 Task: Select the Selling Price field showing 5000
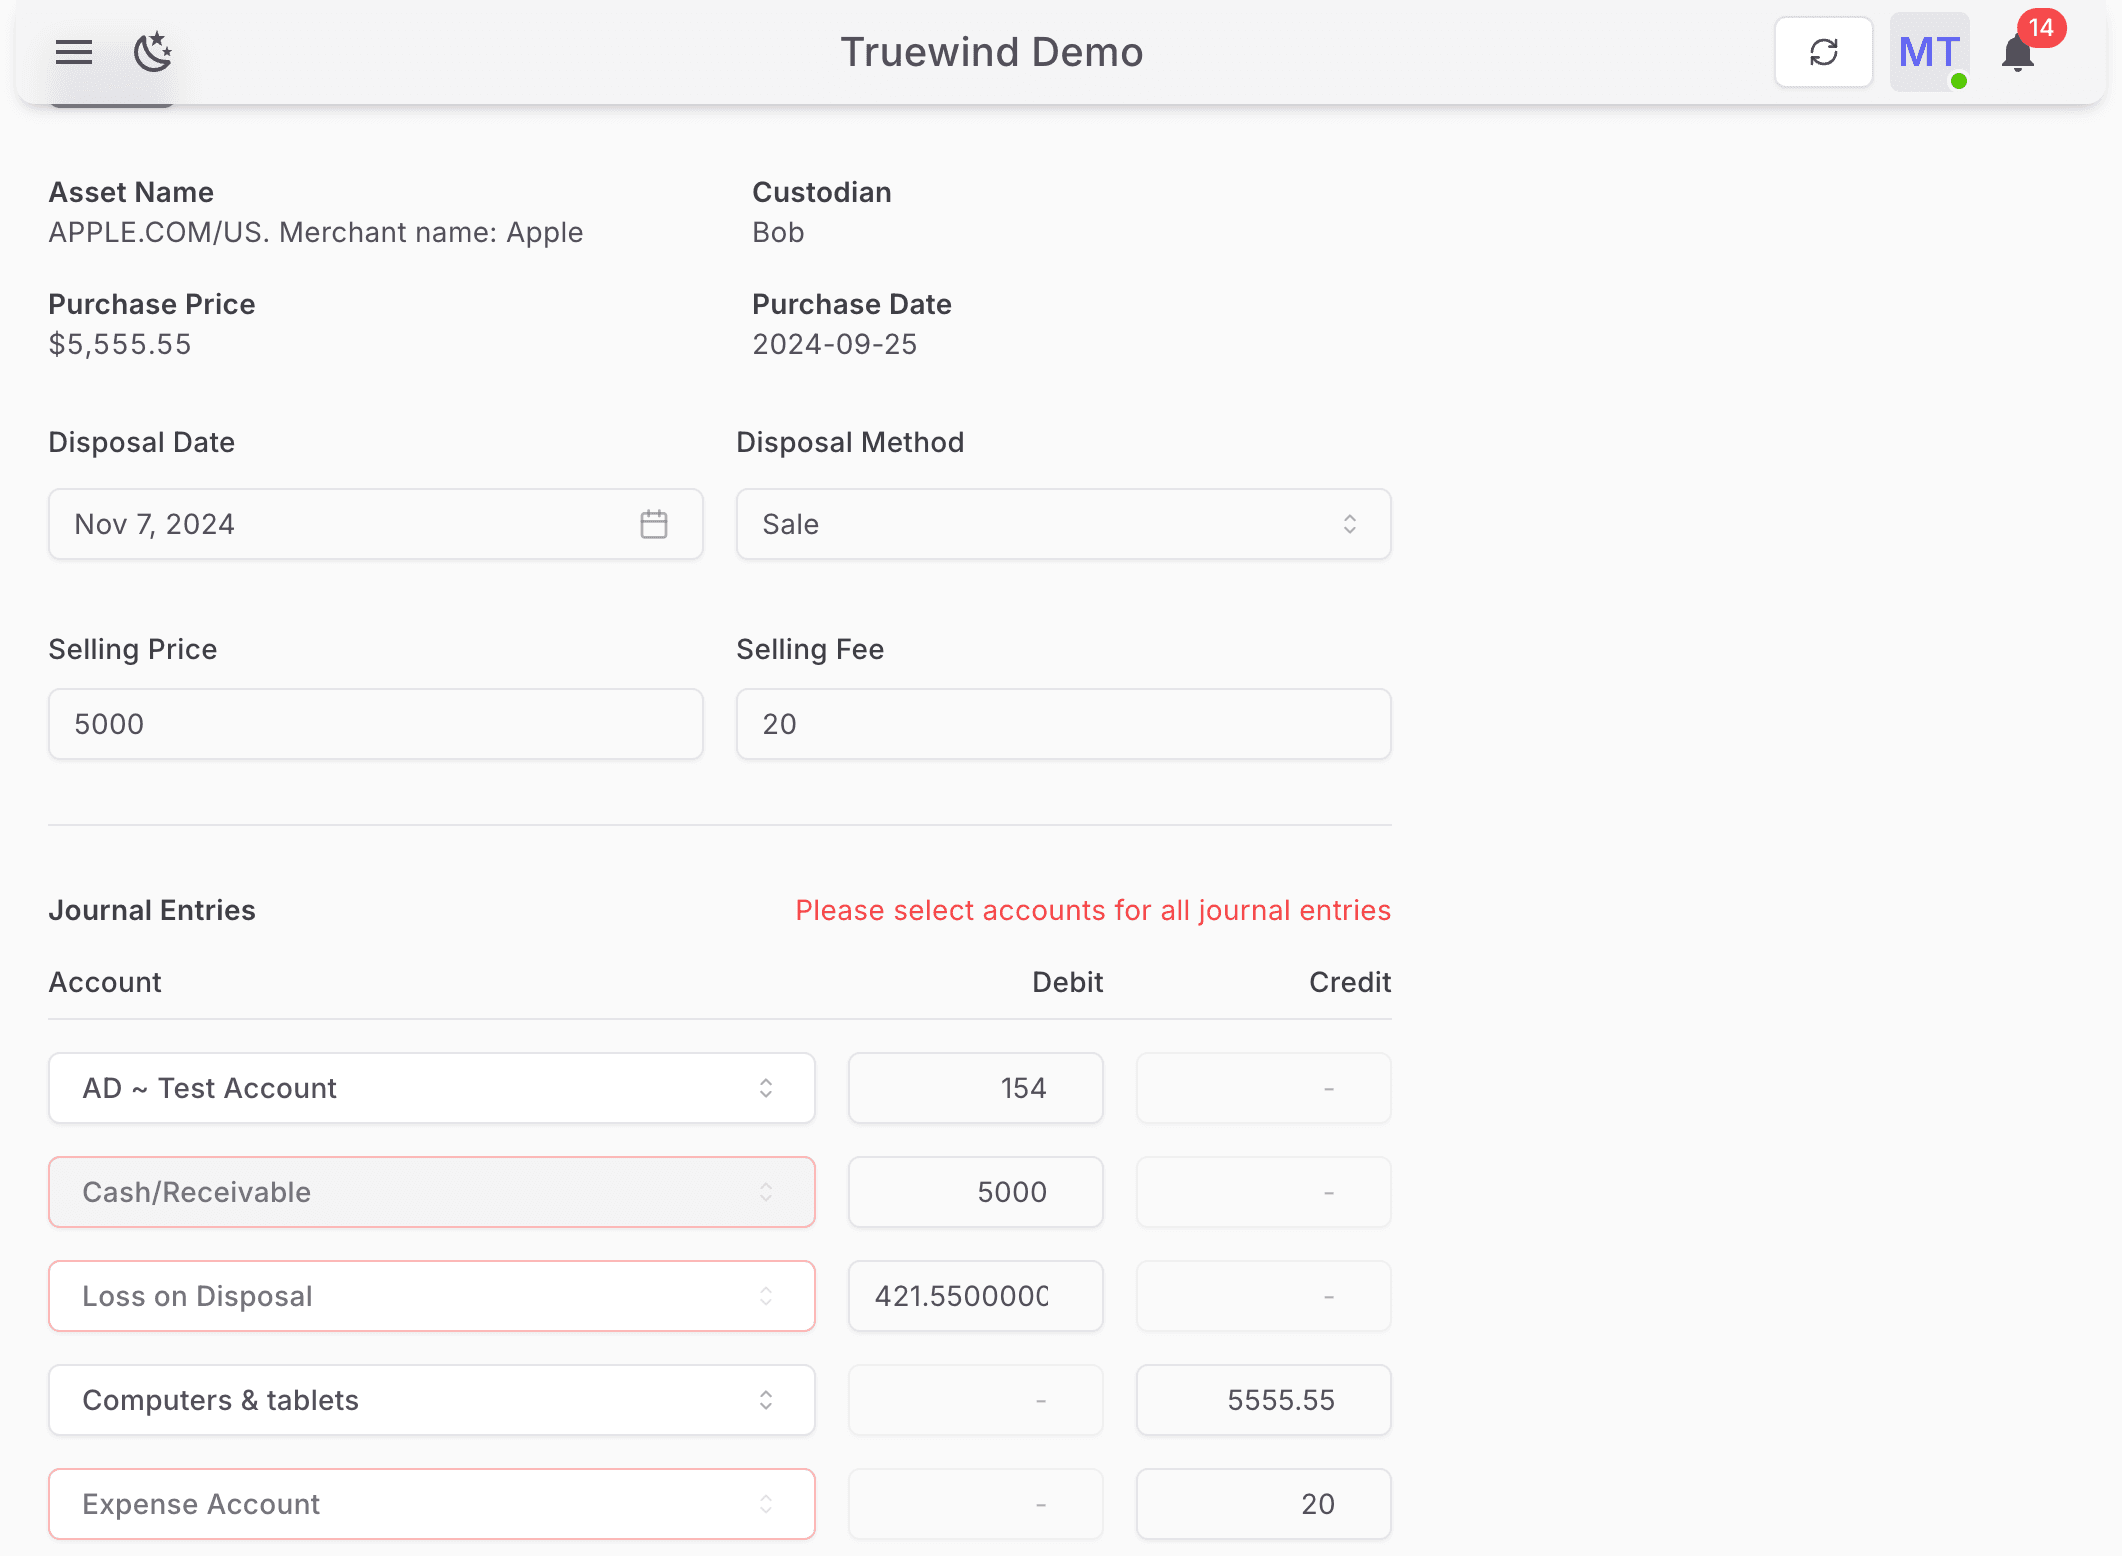click(x=375, y=723)
